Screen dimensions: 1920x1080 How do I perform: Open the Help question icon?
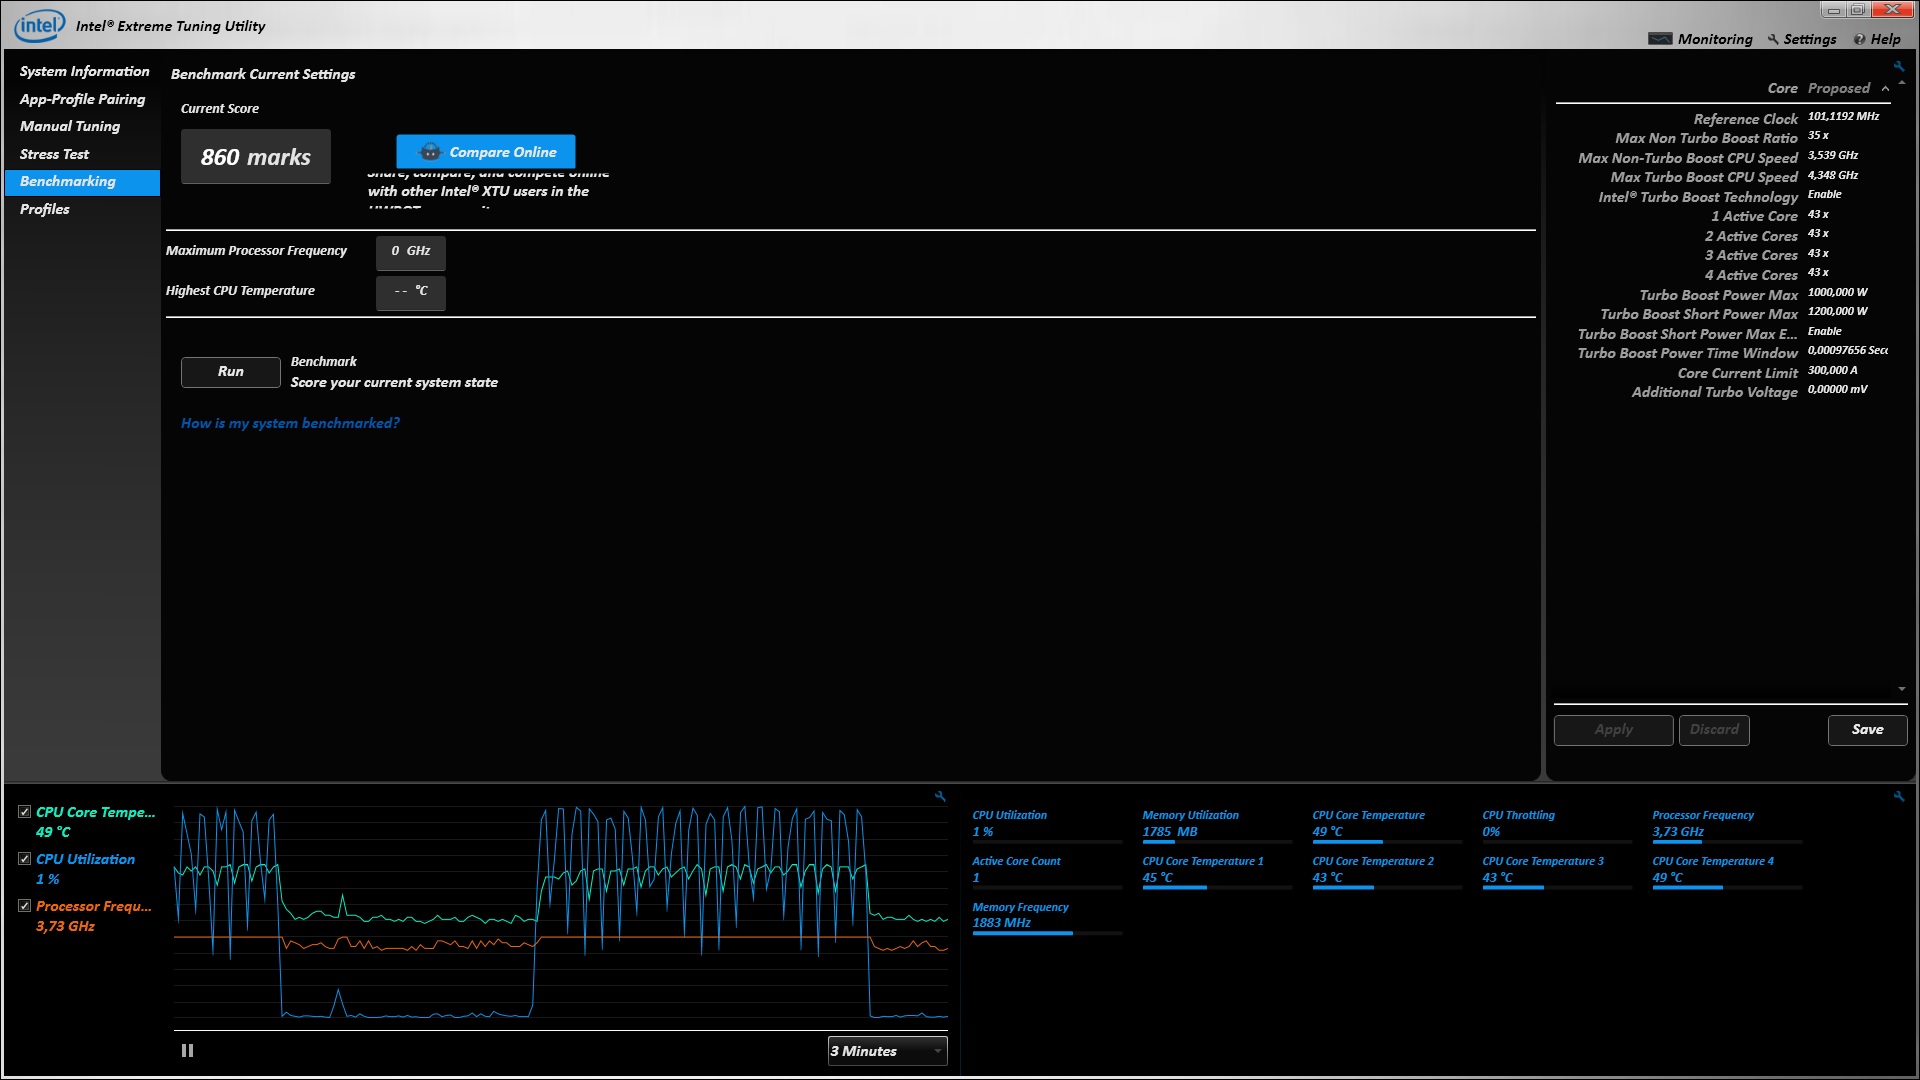pos(1859,39)
